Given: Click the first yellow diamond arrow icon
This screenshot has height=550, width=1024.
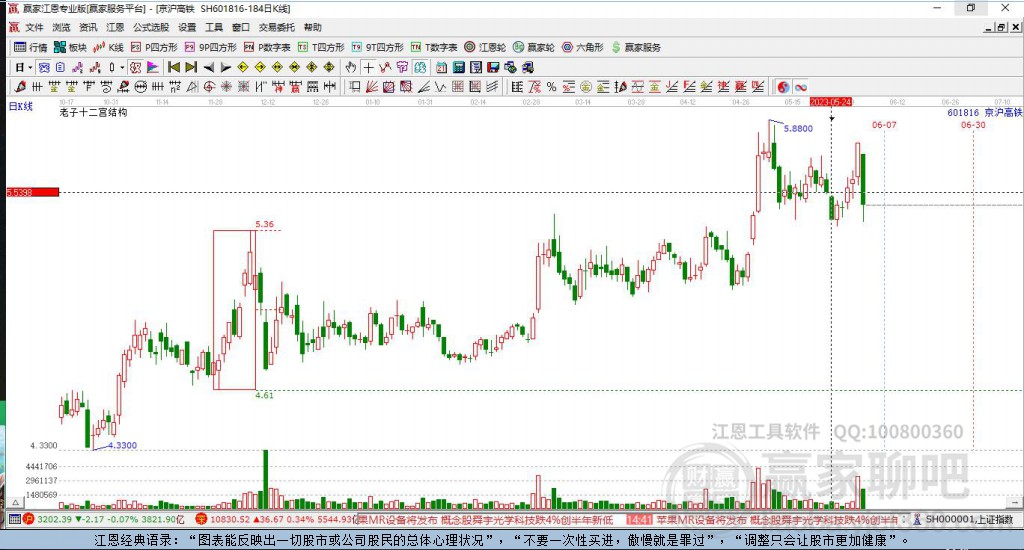Looking at the screenshot, I should (242, 67).
